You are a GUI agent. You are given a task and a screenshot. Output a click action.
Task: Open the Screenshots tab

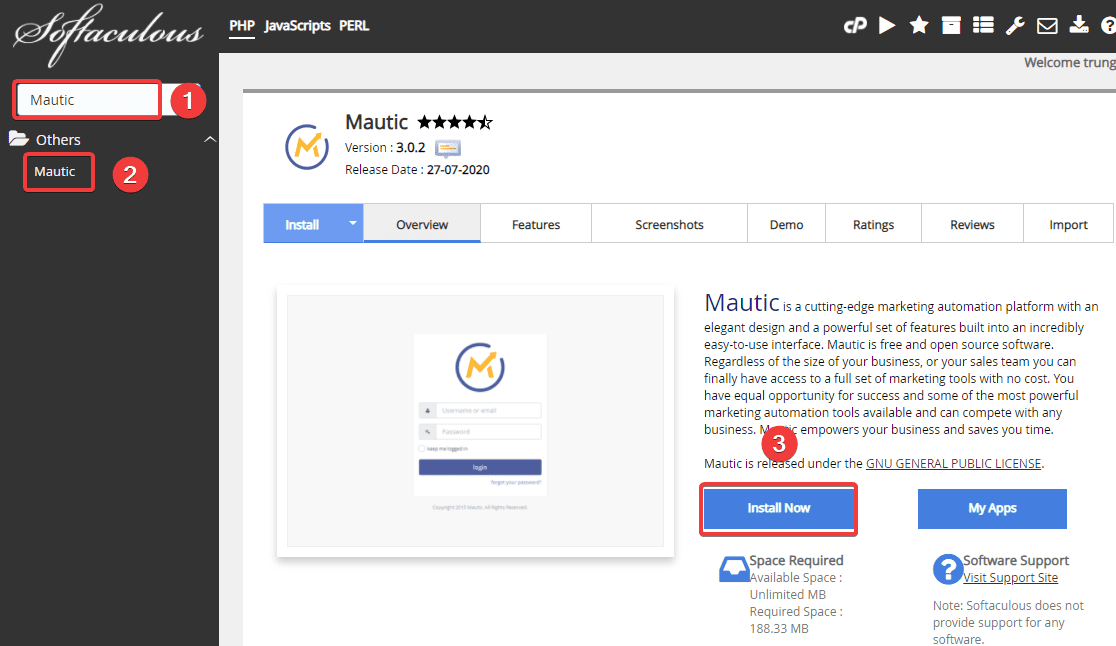pos(669,225)
